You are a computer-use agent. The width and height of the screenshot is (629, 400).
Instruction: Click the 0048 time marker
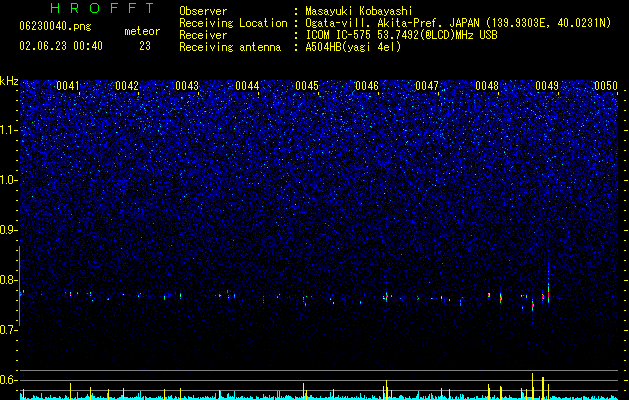[x=487, y=86]
